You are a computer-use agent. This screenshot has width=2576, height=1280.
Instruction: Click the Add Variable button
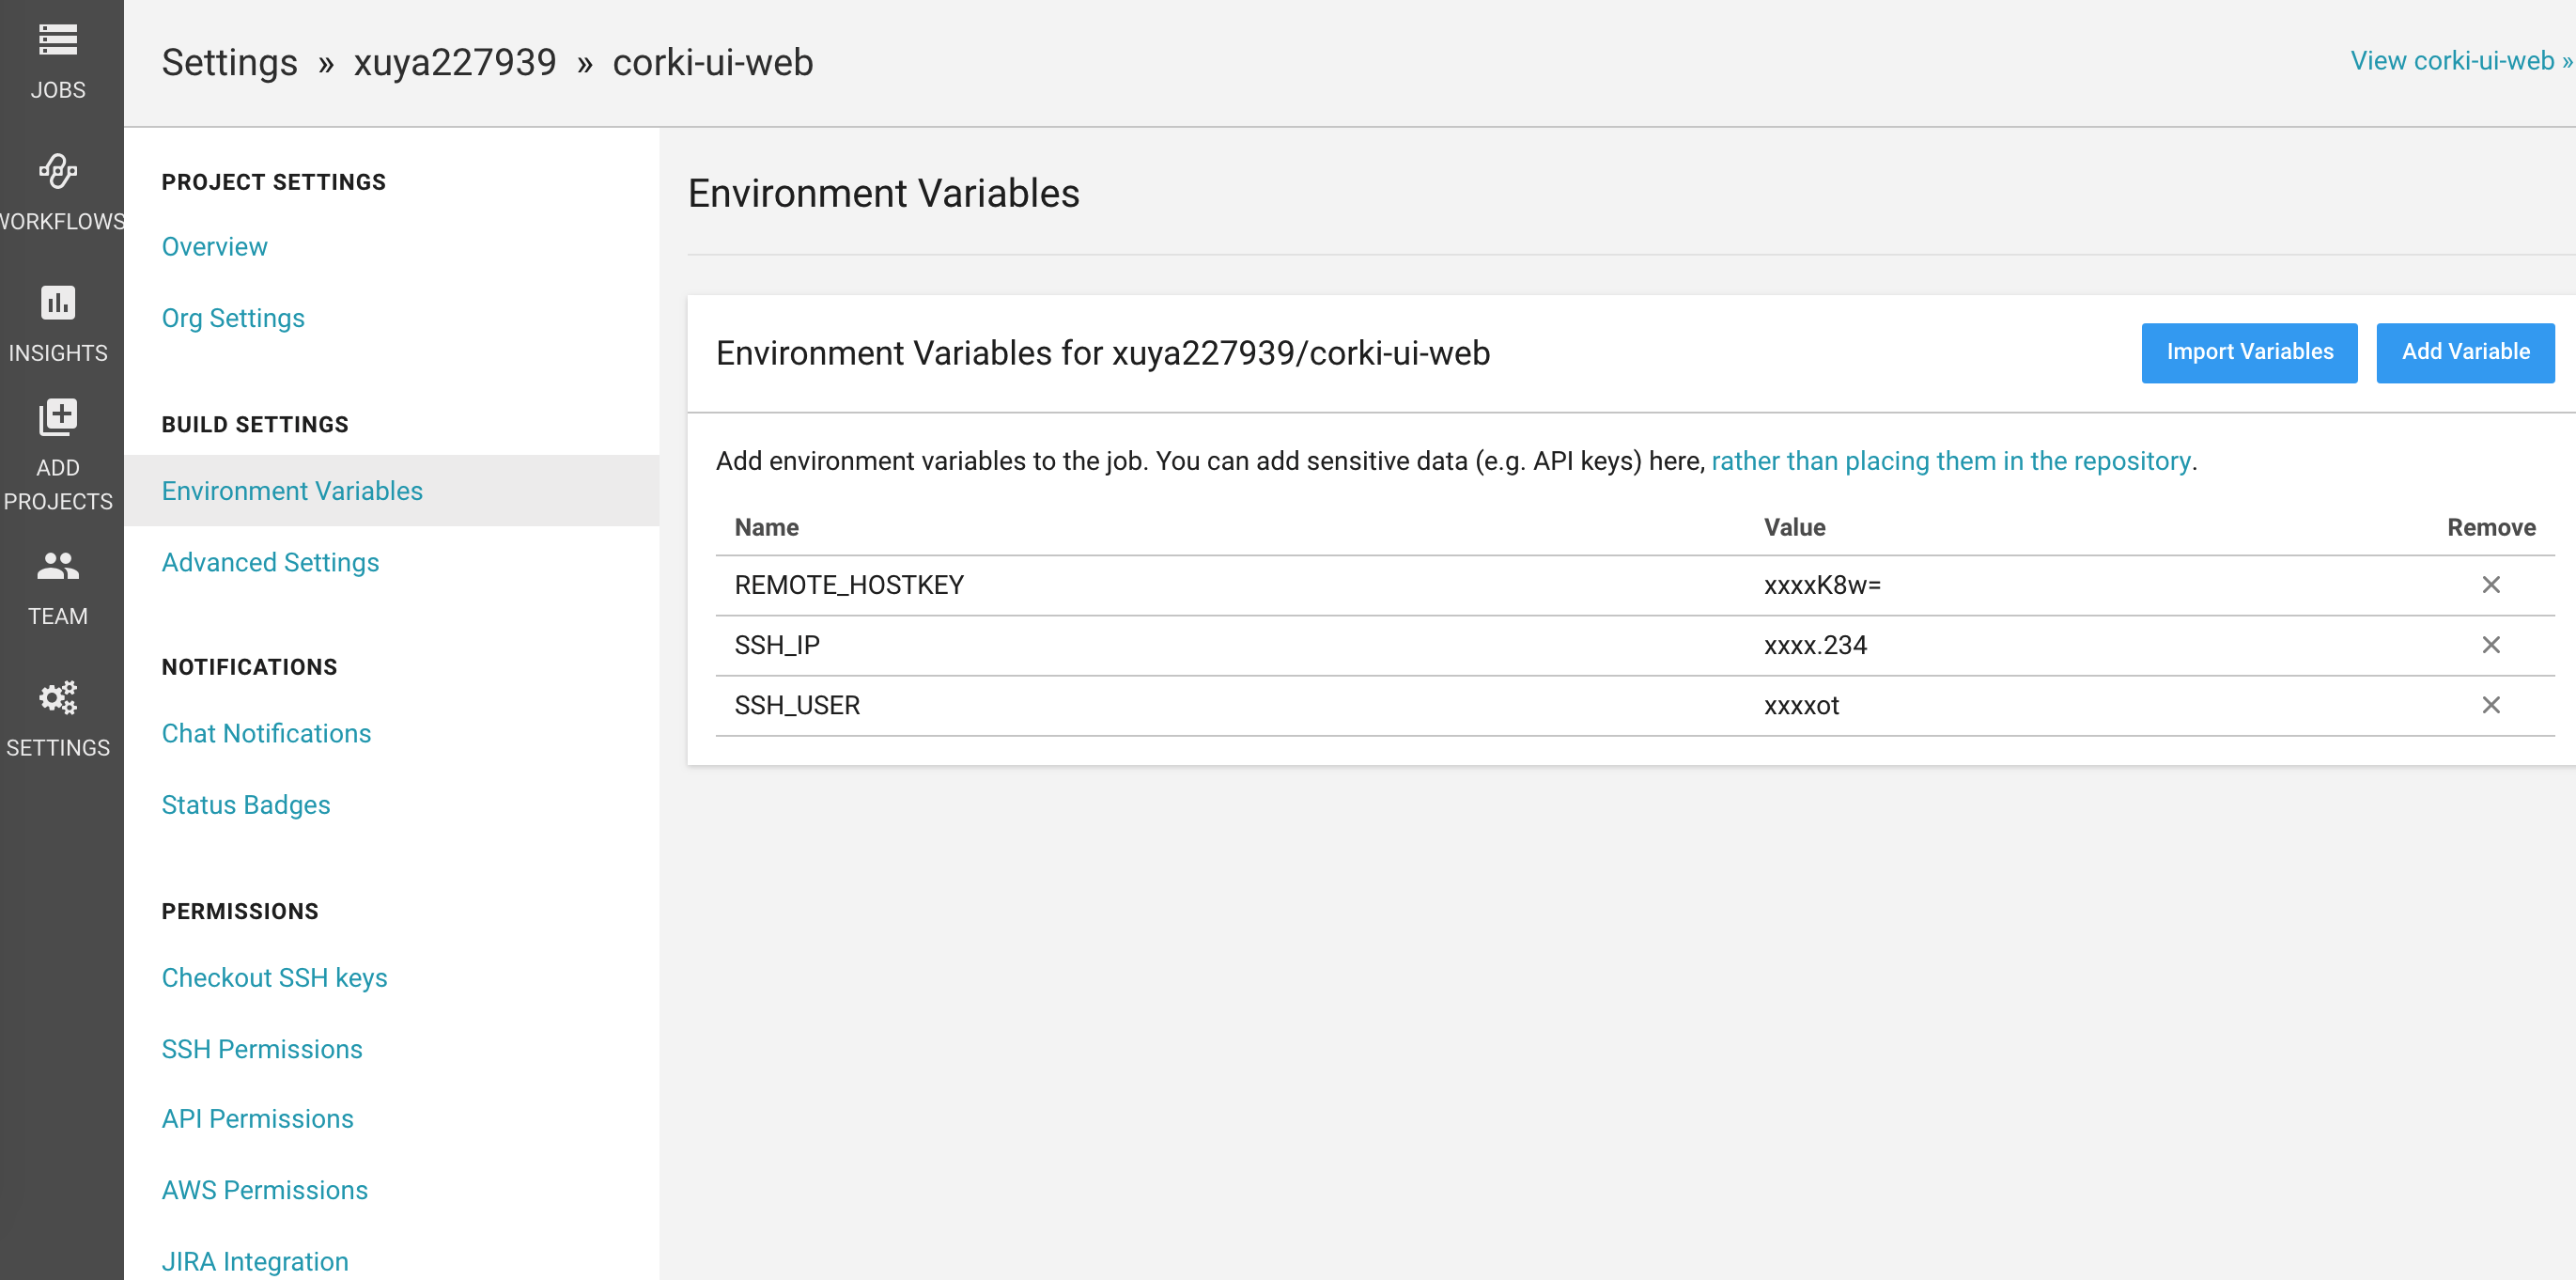coord(2465,352)
